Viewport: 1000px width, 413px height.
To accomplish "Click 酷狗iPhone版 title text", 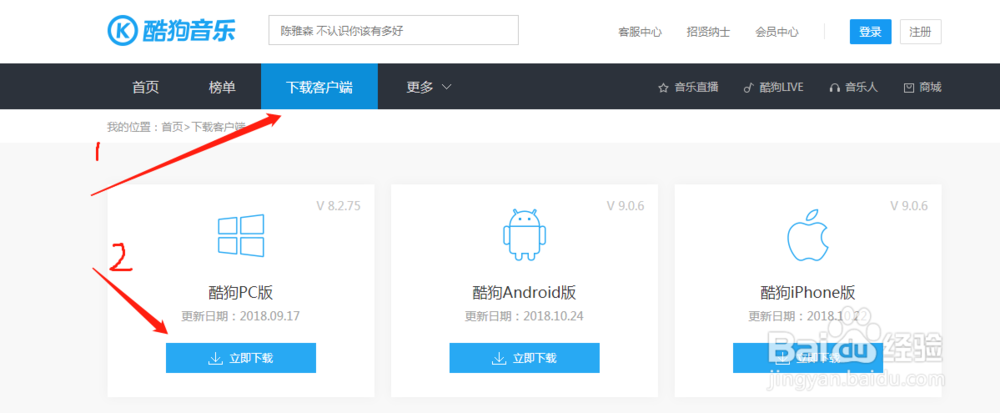I will [x=807, y=293].
